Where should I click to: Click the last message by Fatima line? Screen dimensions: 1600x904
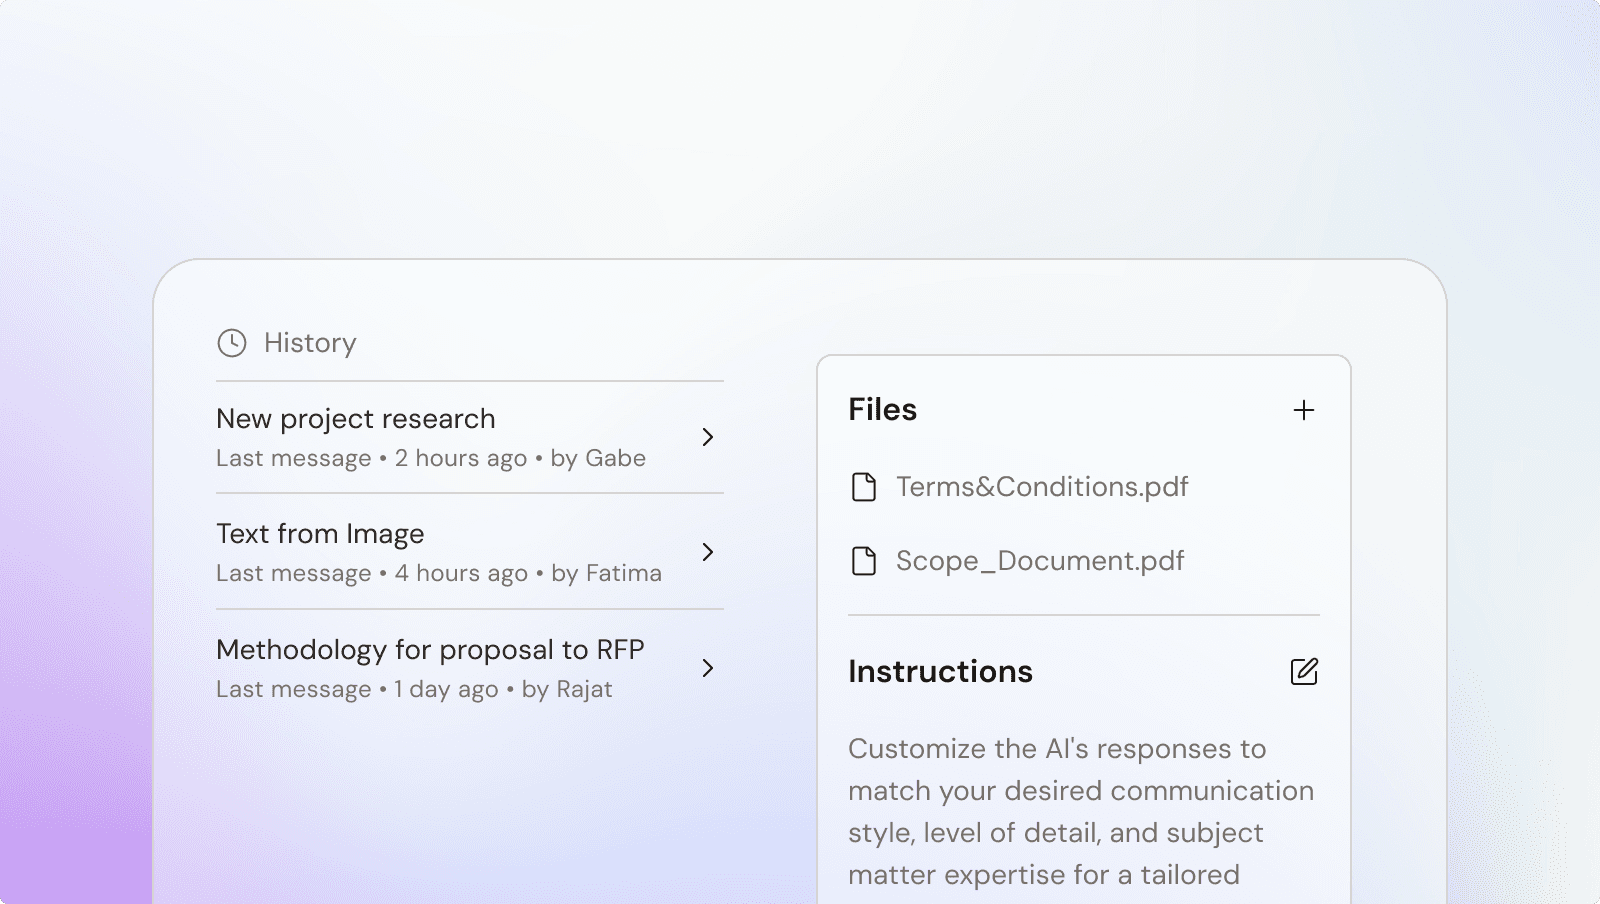click(x=438, y=574)
